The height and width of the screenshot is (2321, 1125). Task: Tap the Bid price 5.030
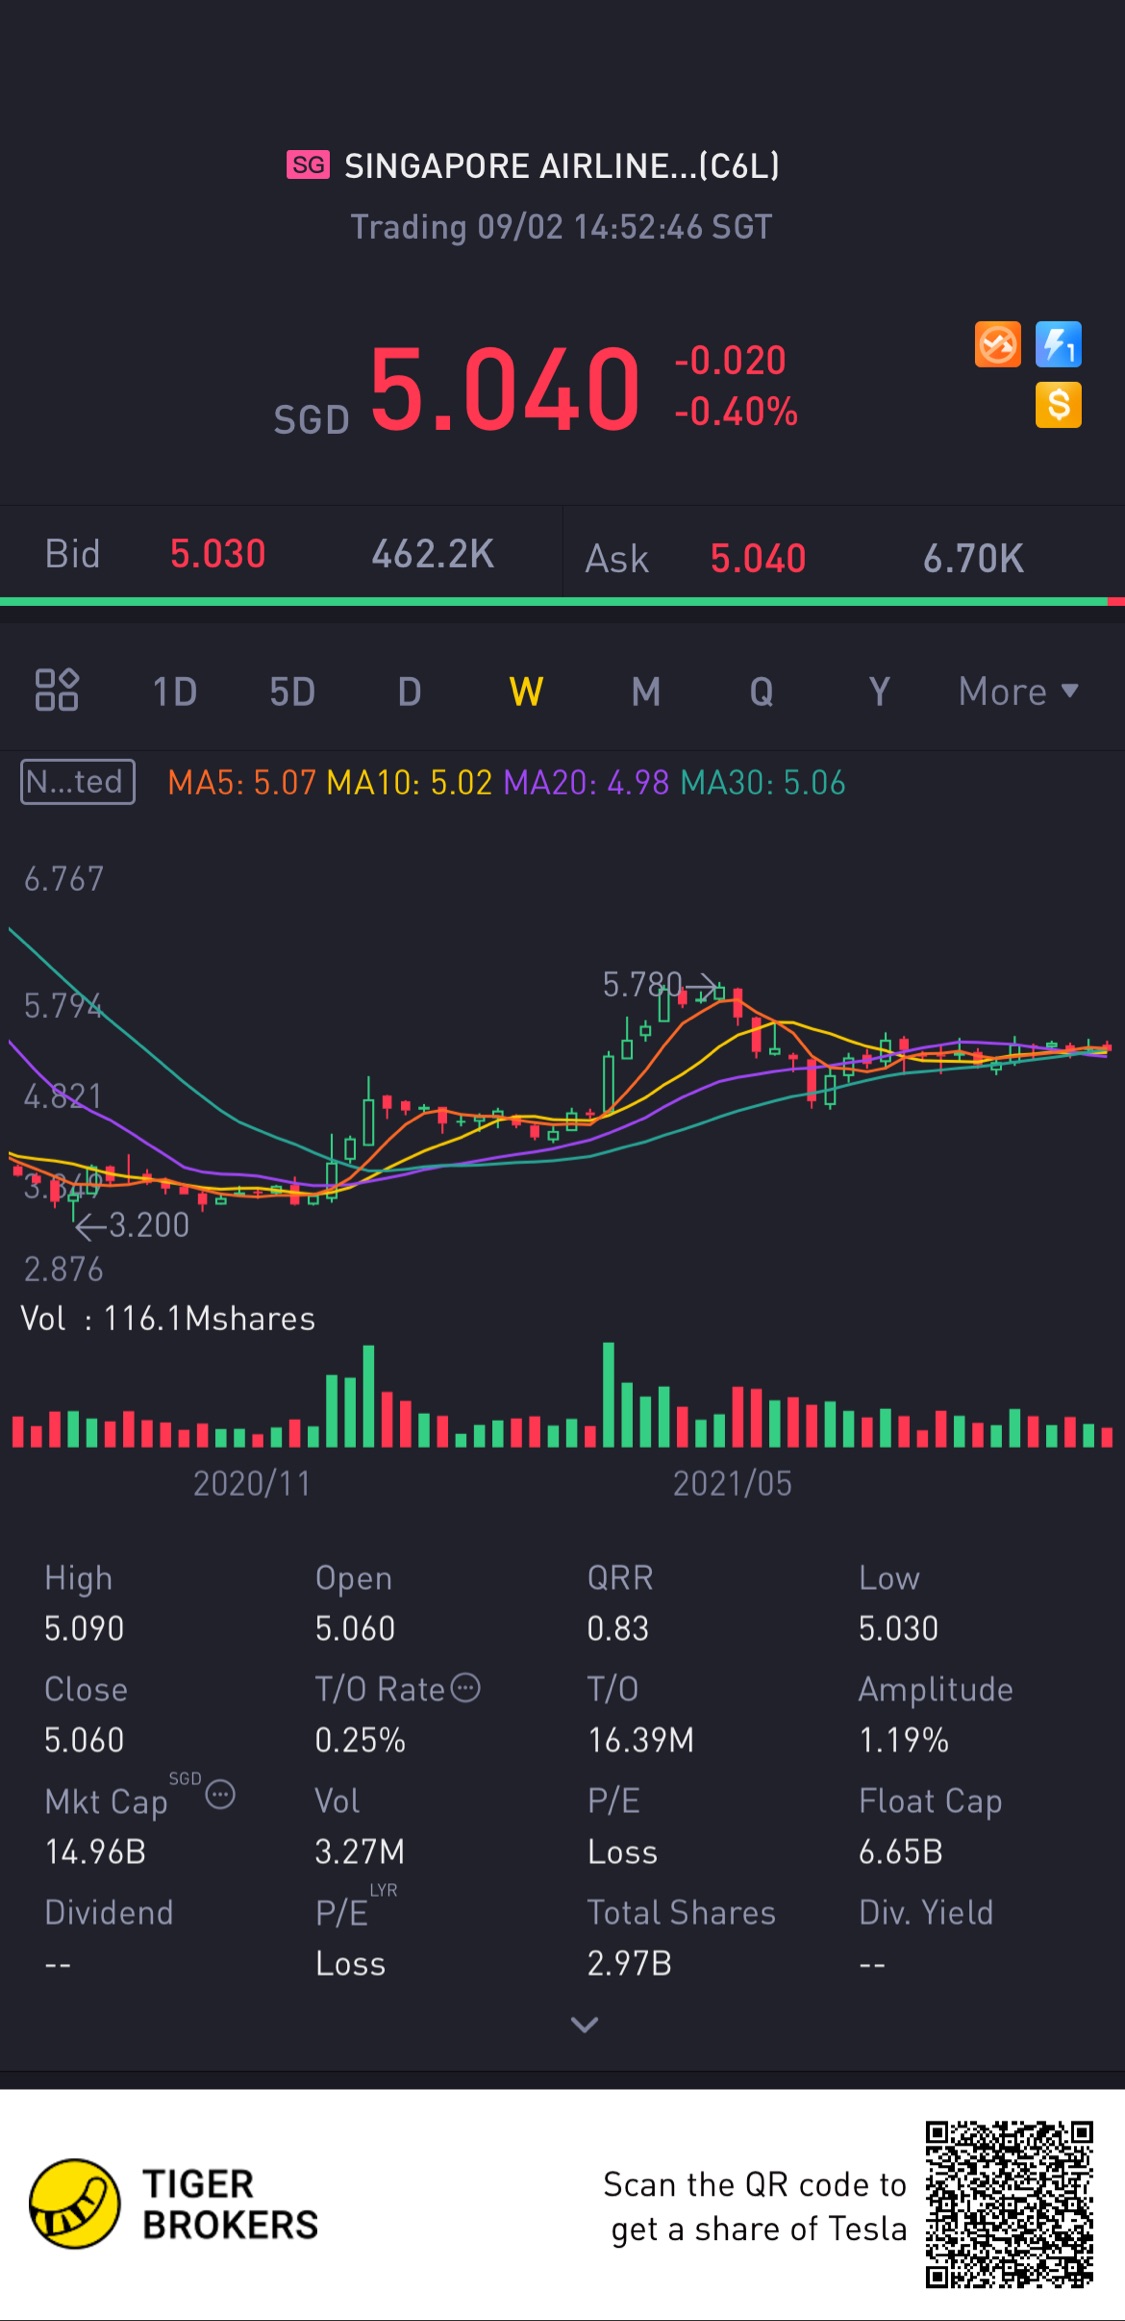click(x=218, y=554)
